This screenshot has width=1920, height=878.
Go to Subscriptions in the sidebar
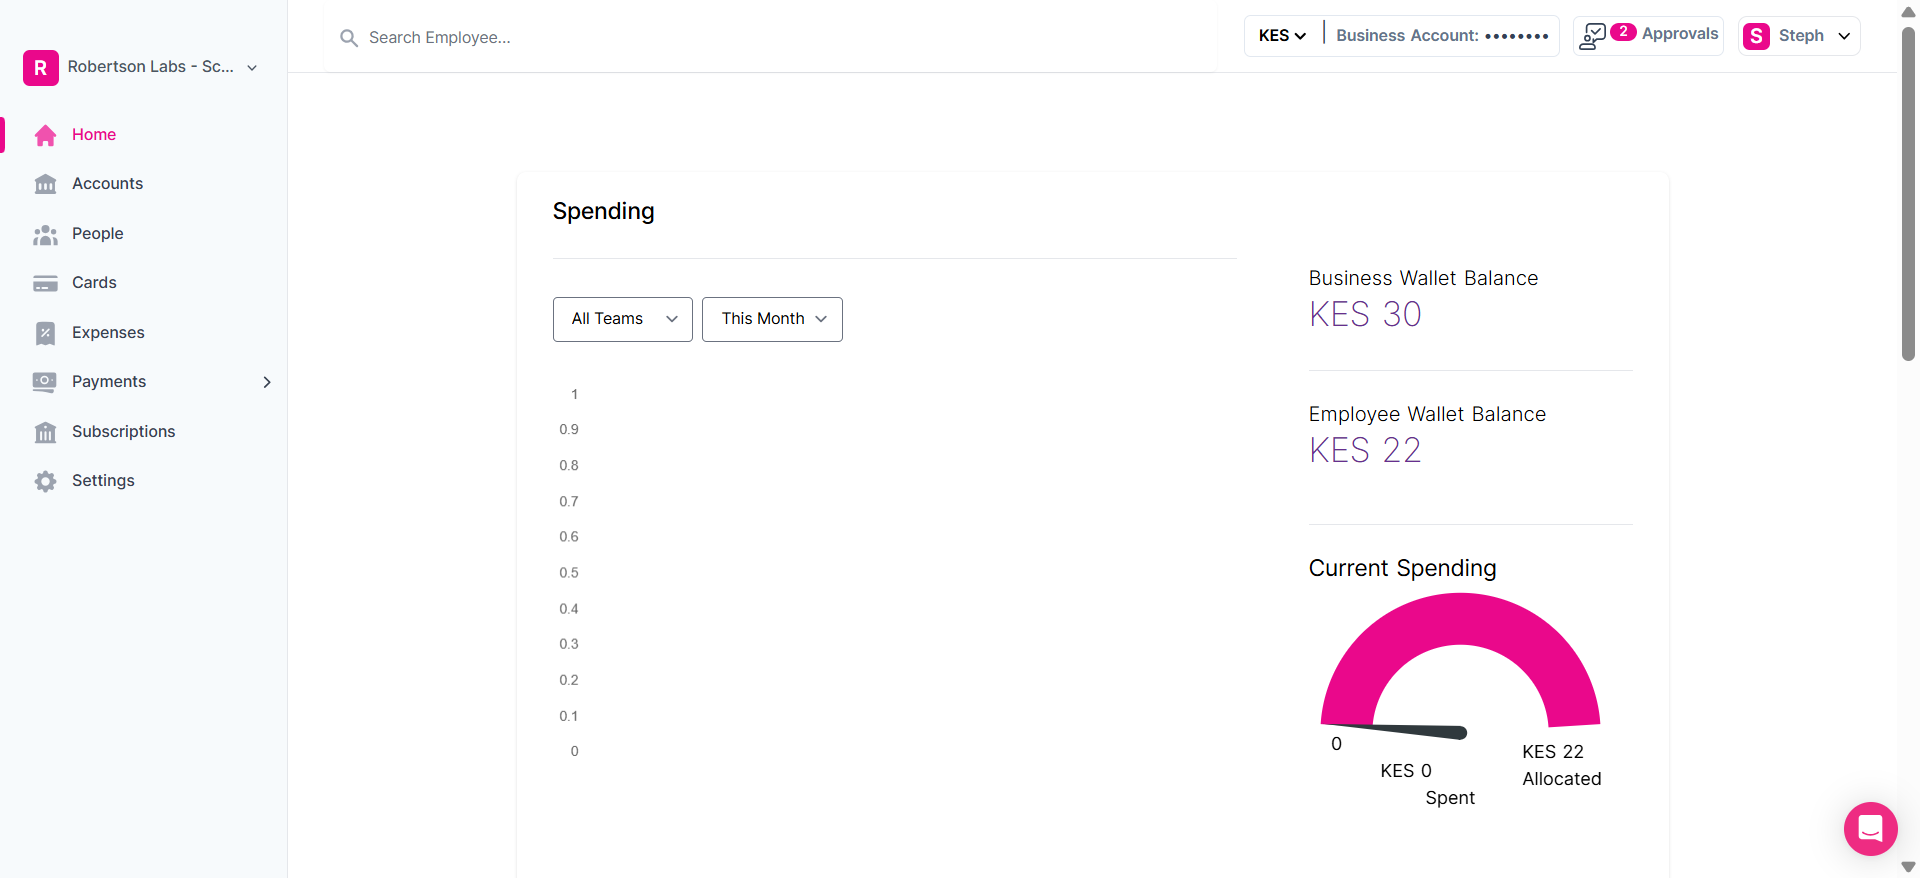(x=123, y=431)
